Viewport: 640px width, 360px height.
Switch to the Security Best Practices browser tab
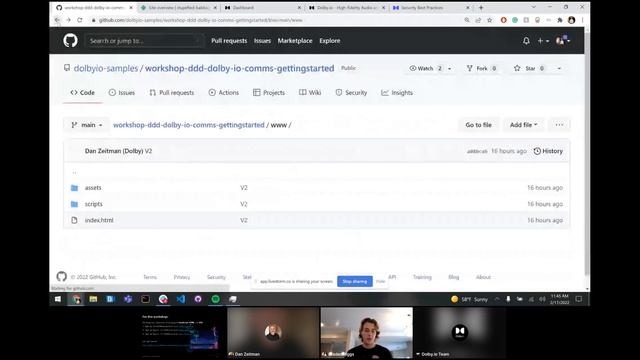(431, 7)
